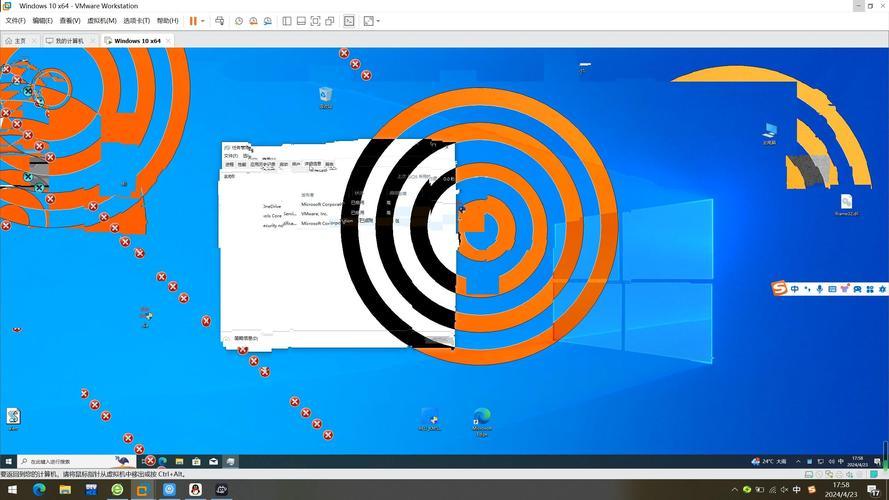Screen dimensions: 889x500
Task: Open the host taskbar notification center
Action: point(875,490)
